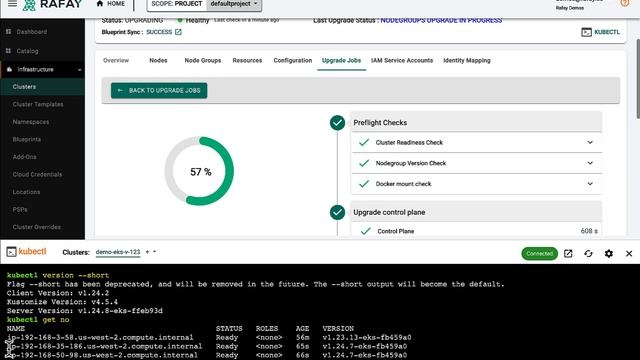
Task: Click the Docker mount check tick icon
Action: click(x=364, y=184)
